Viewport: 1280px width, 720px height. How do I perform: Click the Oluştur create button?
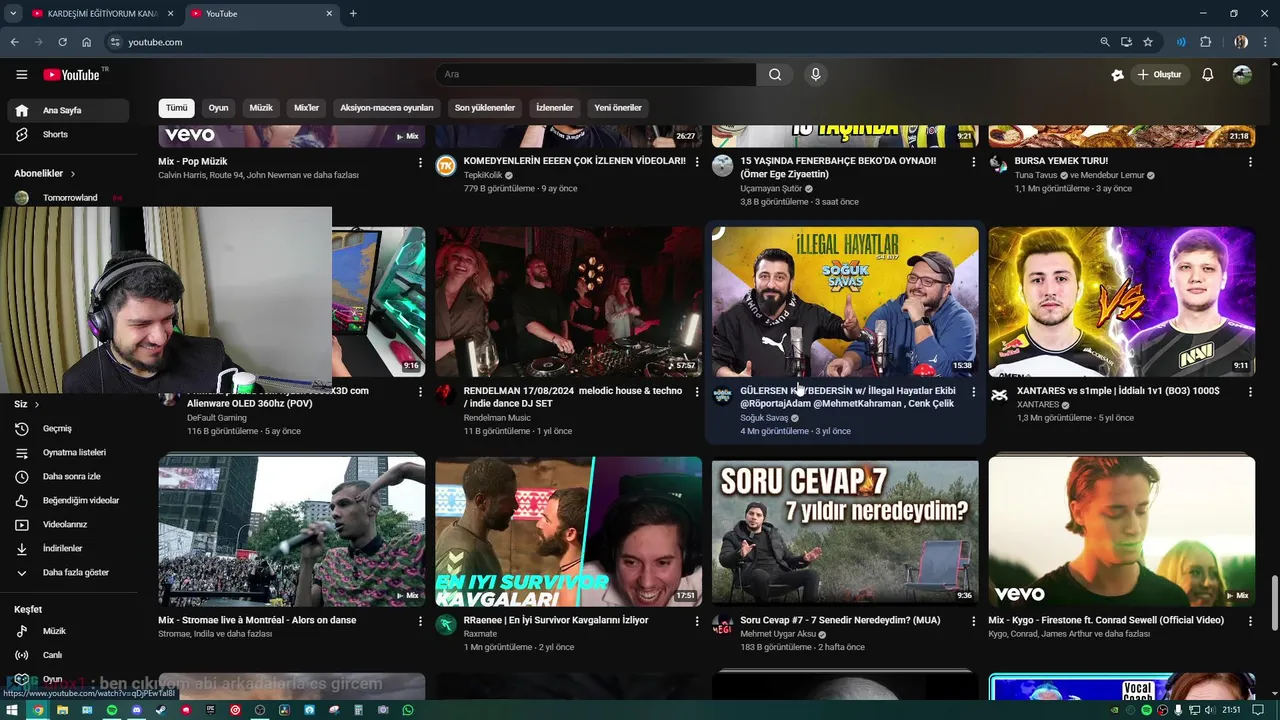tap(1159, 74)
